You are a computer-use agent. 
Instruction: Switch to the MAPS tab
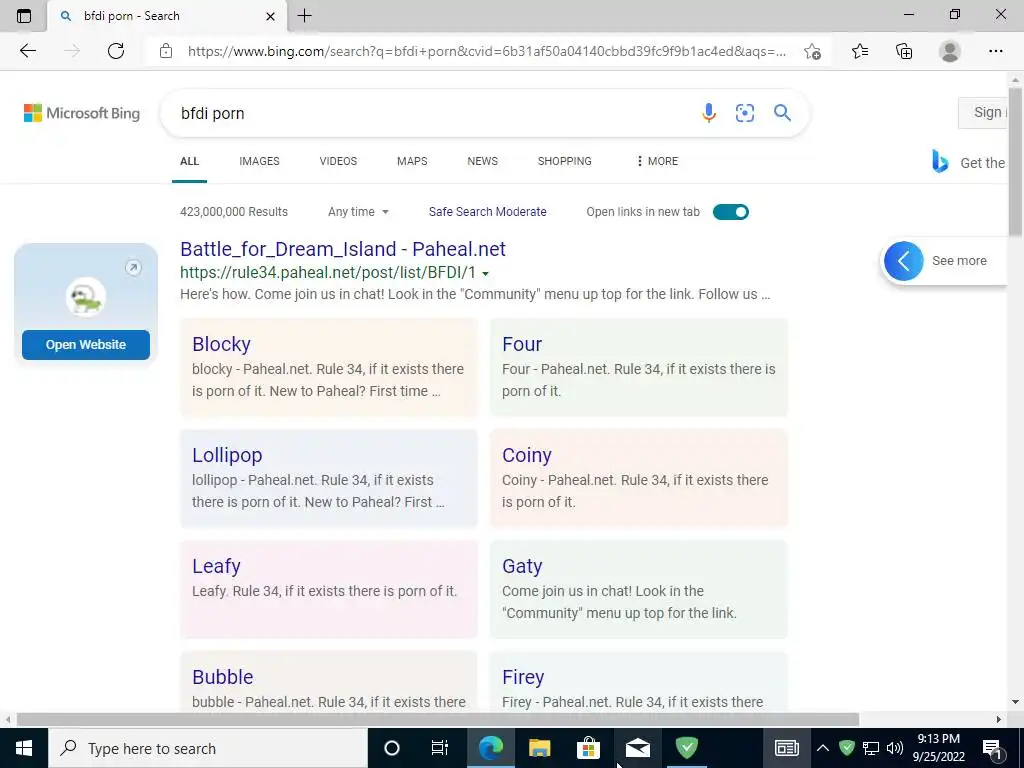tap(412, 161)
